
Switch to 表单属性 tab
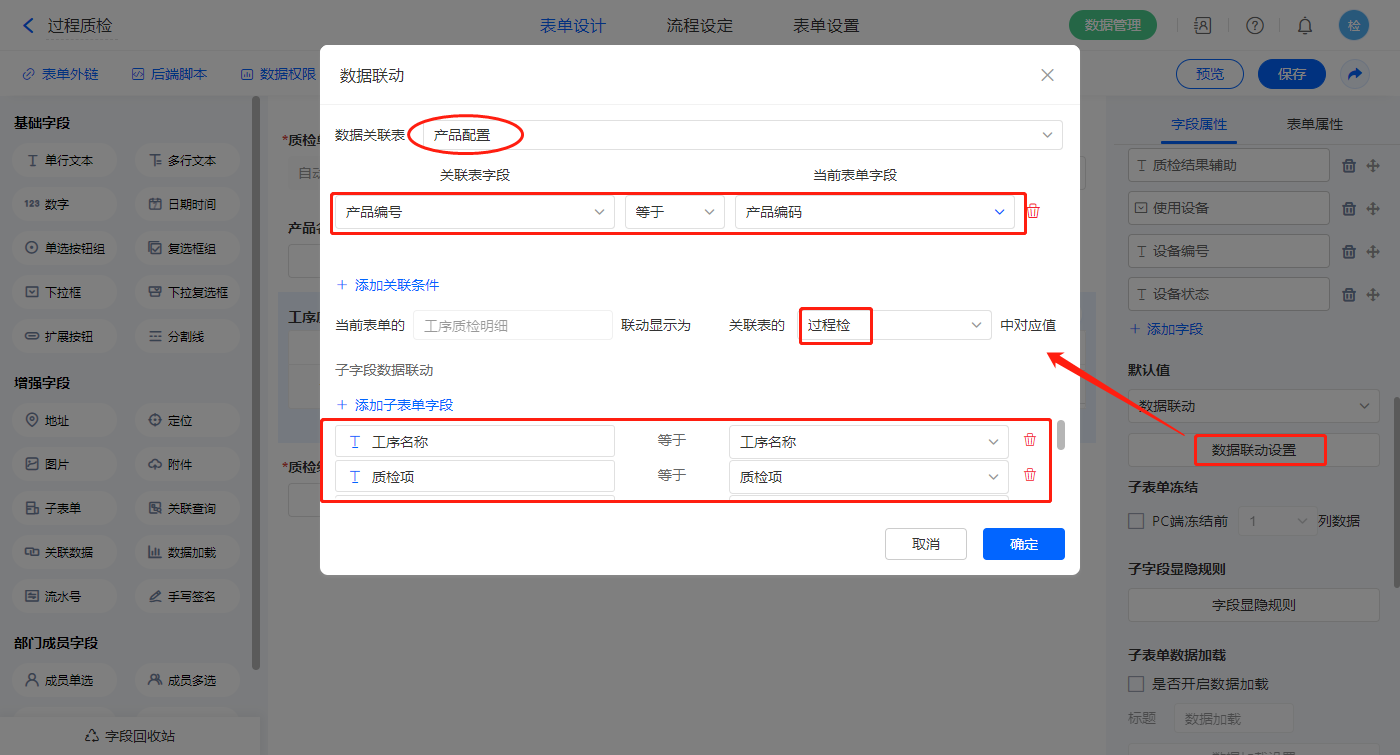(x=1314, y=124)
